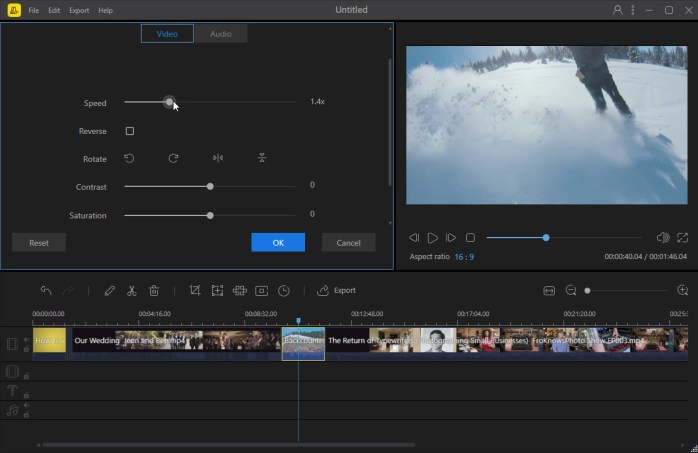Viewport: 698px width, 453px height.
Task: Mute the music track
Action: tap(26, 405)
